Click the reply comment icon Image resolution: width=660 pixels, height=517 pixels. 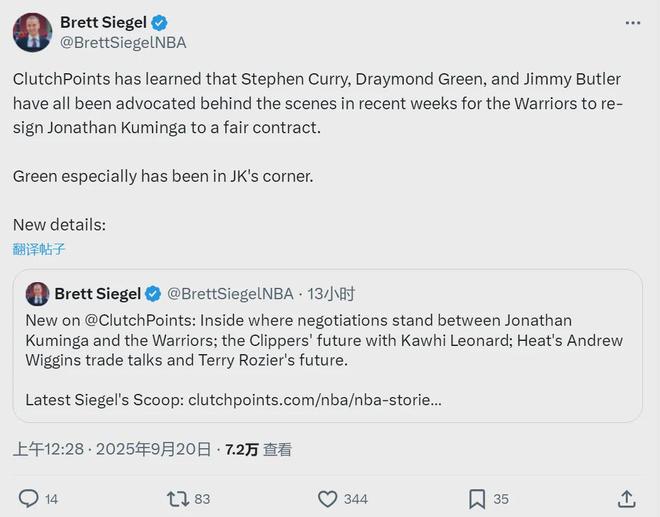tap(29, 498)
